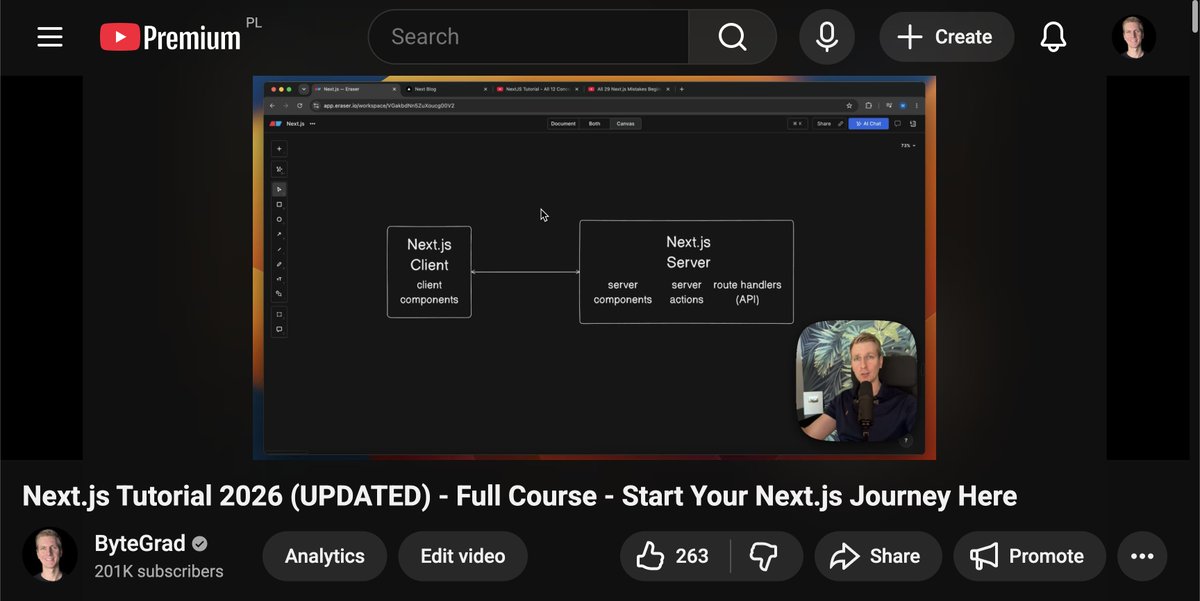Go to the YouTube Premium home logo
1200x601 pixels.
(172, 37)
